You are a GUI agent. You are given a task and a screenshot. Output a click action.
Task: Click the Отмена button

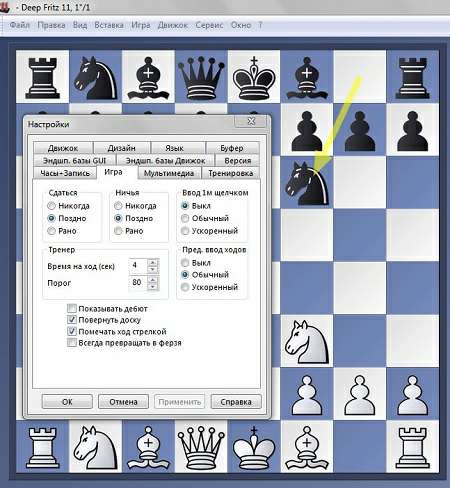pos(123,402)
